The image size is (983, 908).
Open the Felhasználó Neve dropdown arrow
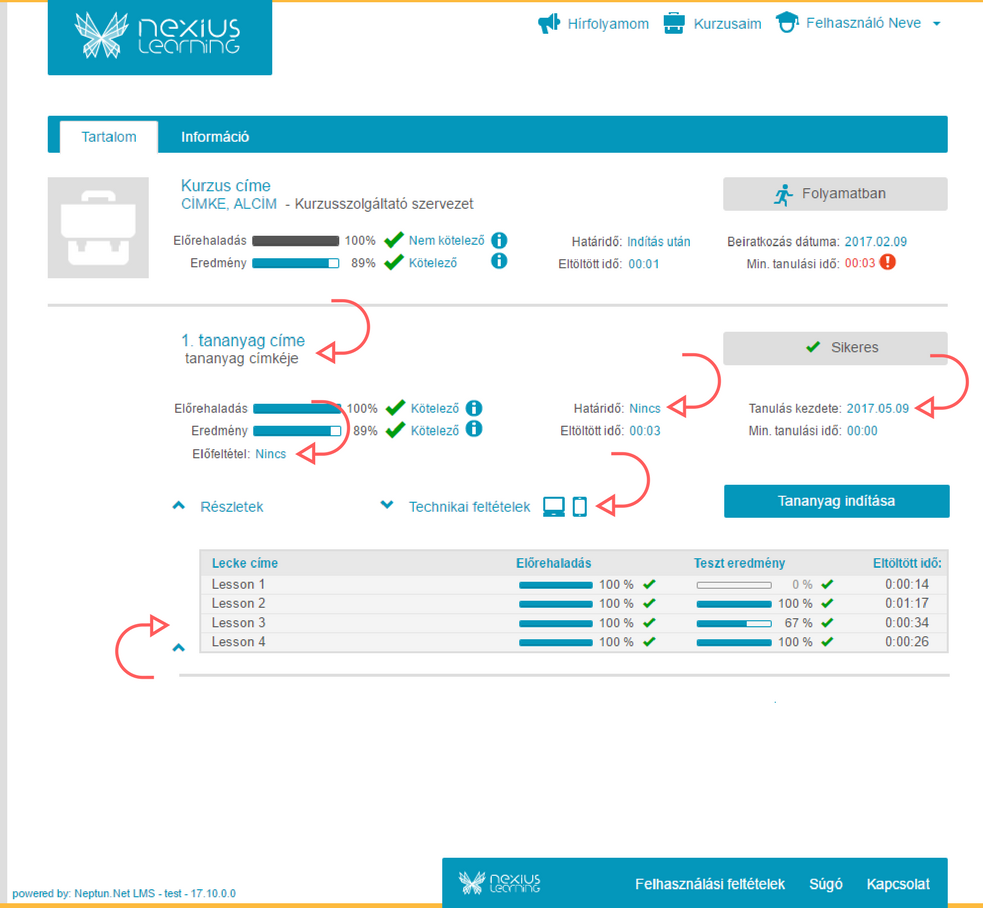[937, 24]
